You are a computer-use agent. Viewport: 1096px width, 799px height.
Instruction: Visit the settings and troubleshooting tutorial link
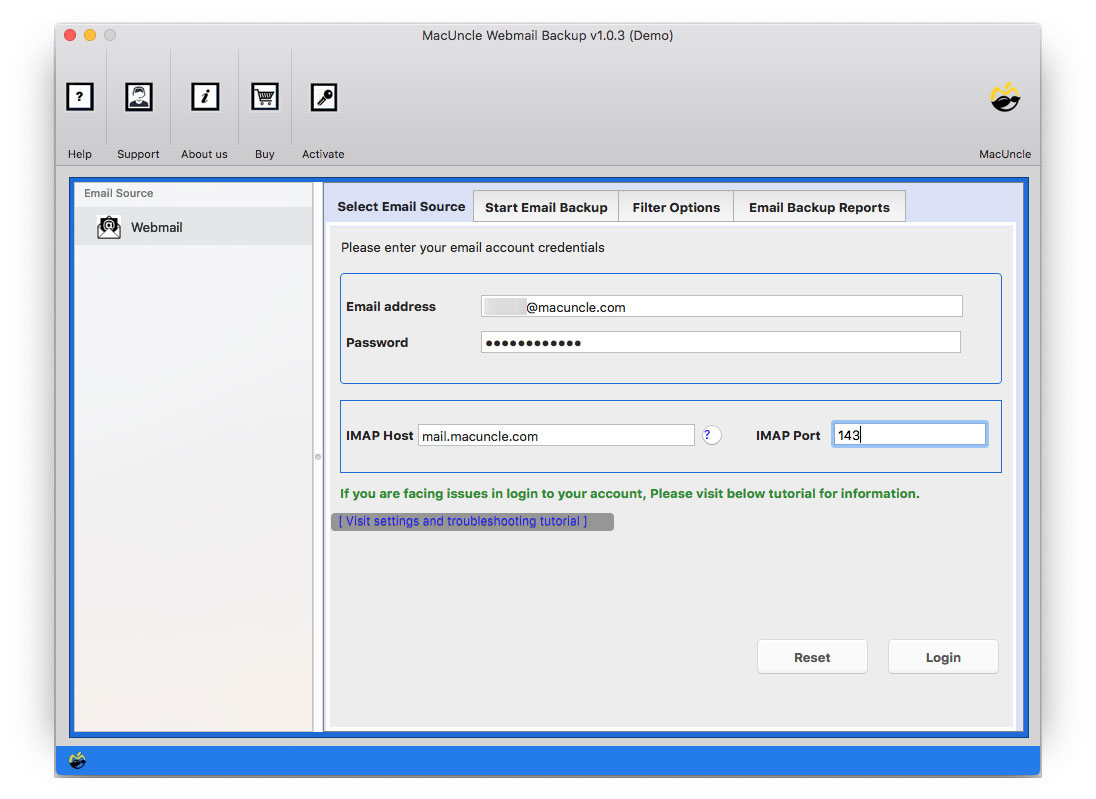471,521
